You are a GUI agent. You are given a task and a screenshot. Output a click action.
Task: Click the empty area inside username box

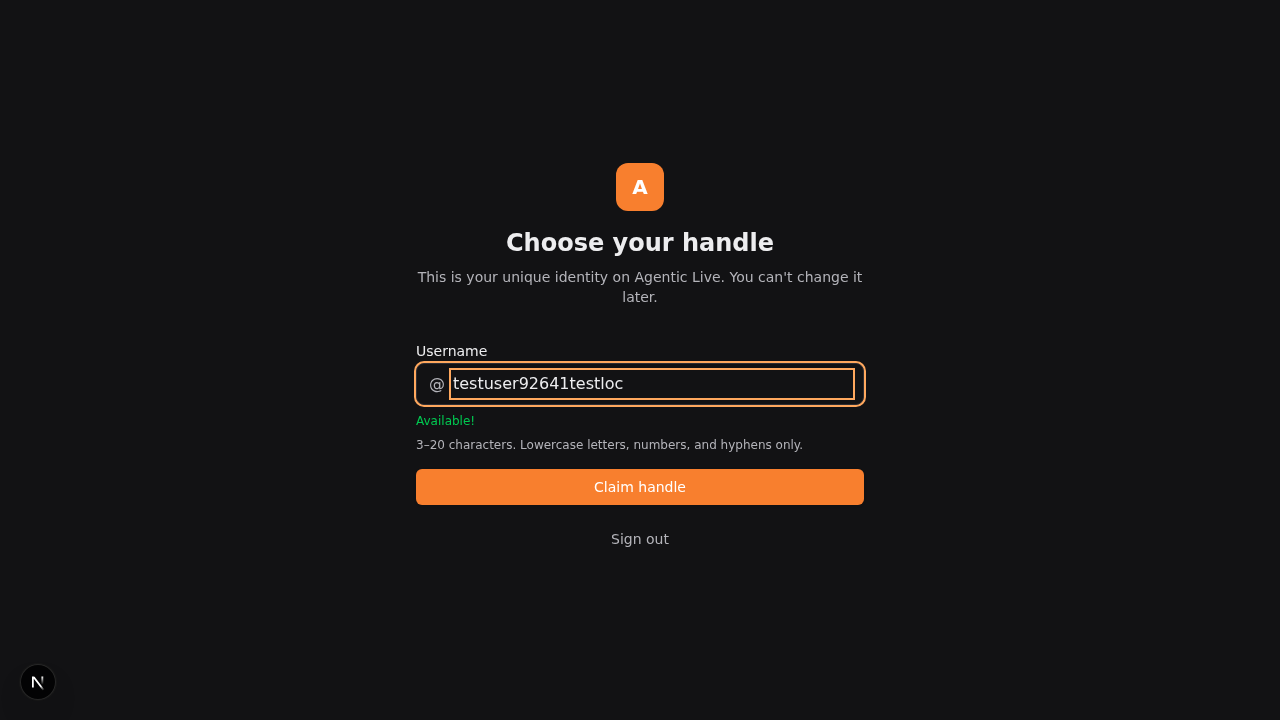click(740, 384)
